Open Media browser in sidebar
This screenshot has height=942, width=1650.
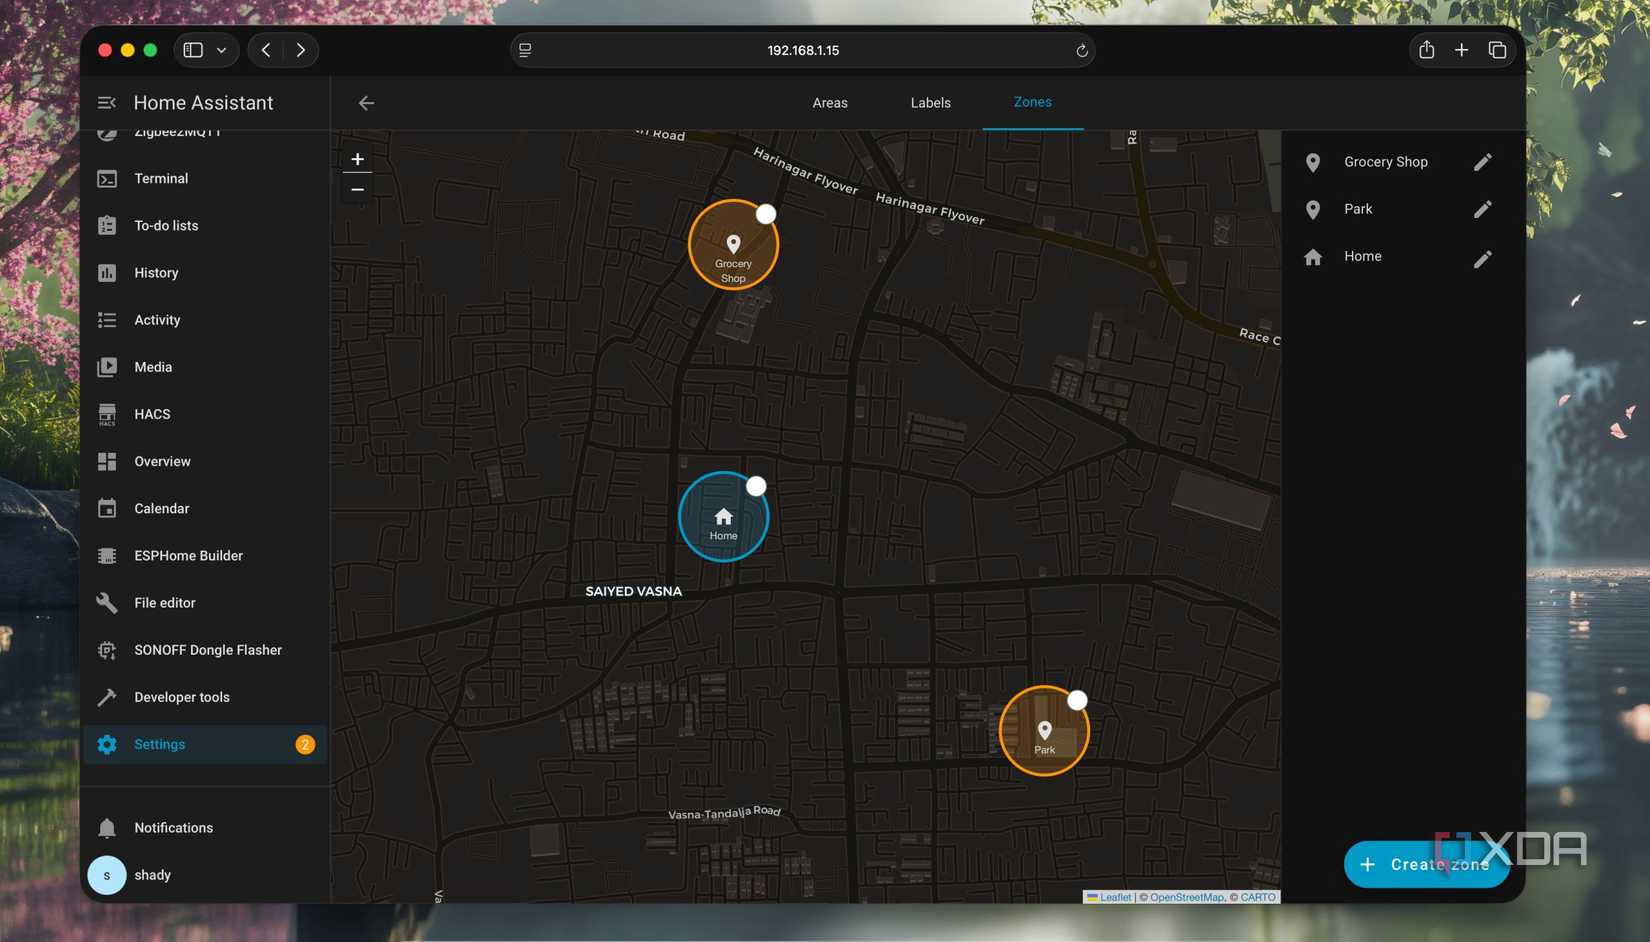[x=204, y=367]
